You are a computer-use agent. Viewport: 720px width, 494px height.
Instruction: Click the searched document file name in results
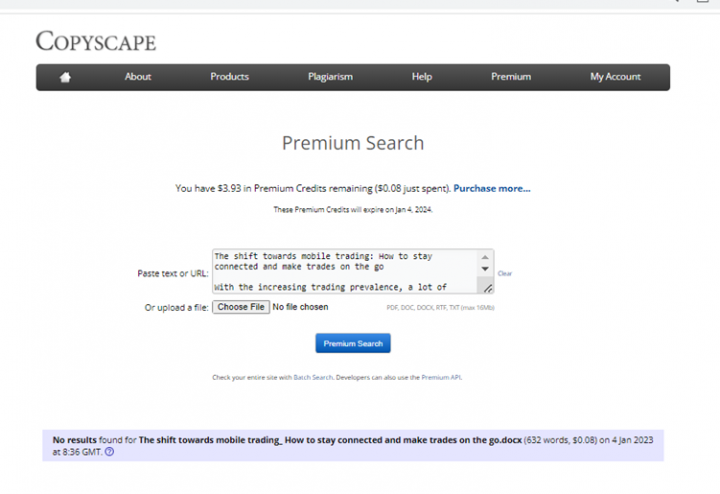pos(330,440)
